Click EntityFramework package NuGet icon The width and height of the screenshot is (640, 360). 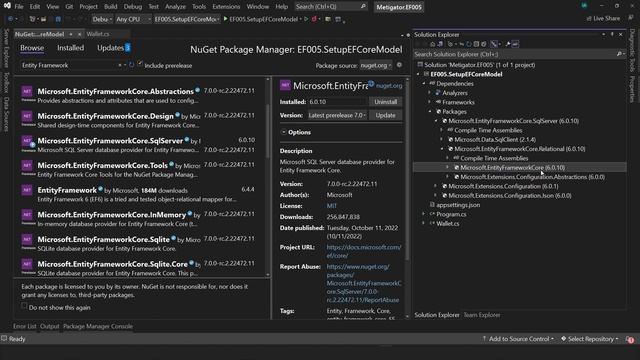coord(27,191)
